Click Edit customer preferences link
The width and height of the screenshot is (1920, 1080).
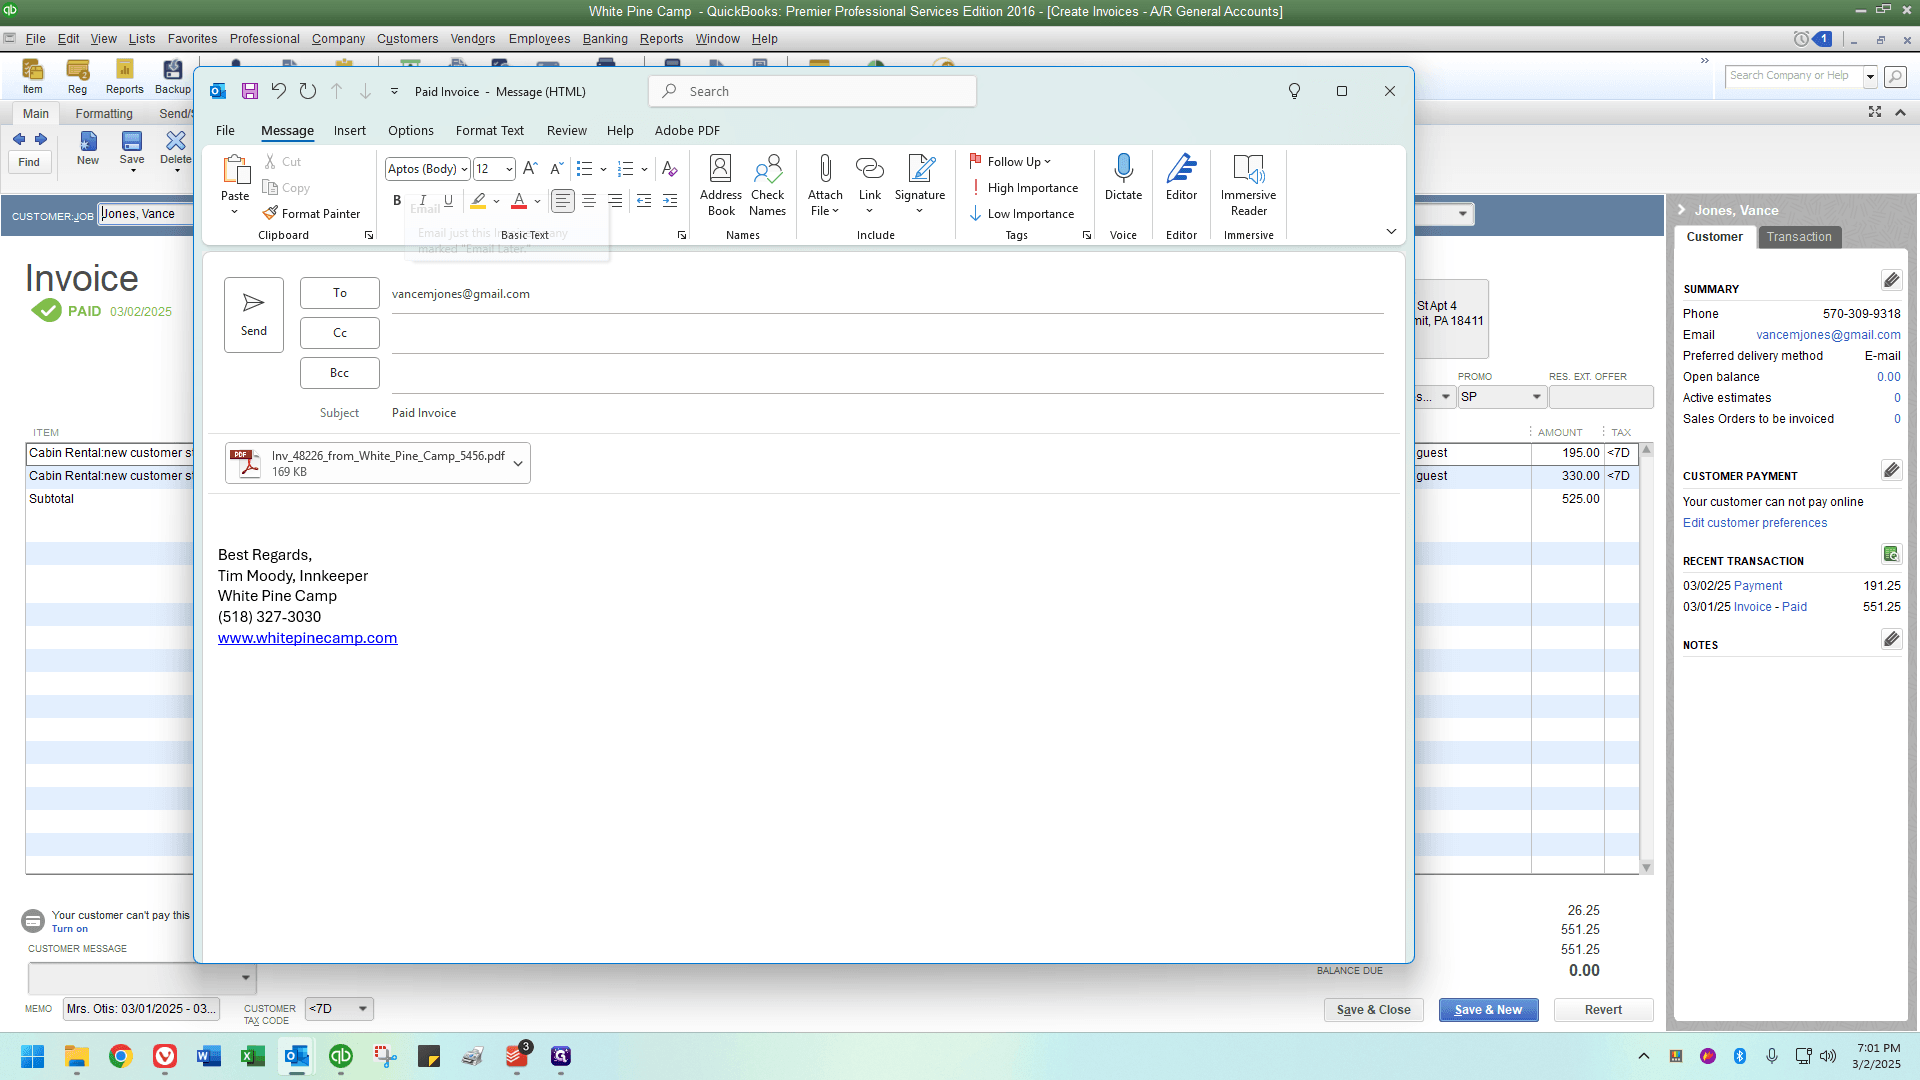[x=1754, y=523]
